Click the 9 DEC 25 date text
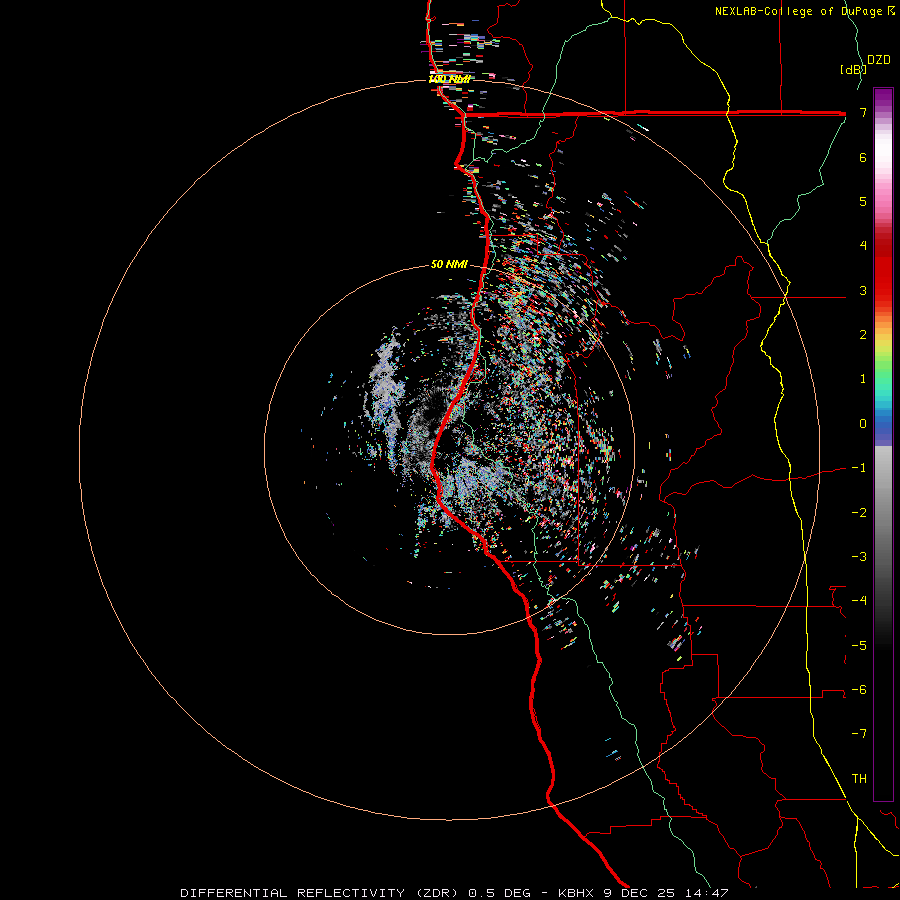 click(x=639, y=893)
